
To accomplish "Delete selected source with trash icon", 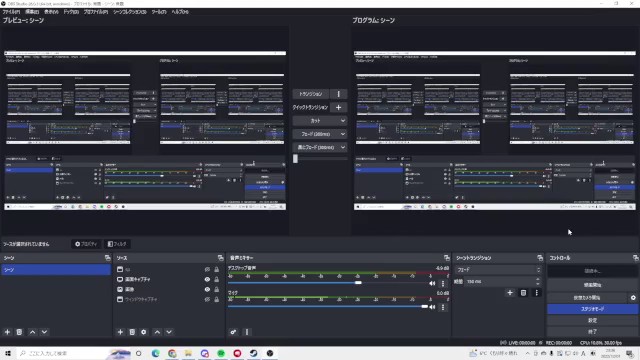I will tap(132, 332).
